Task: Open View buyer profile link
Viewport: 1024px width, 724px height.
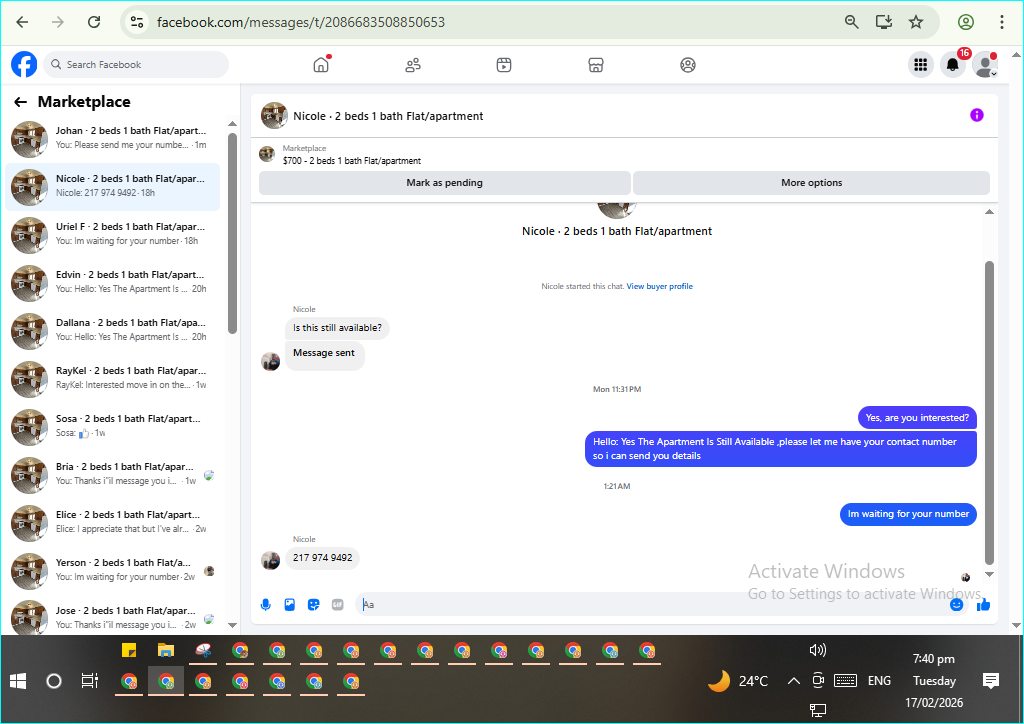Action: (660, 286)
